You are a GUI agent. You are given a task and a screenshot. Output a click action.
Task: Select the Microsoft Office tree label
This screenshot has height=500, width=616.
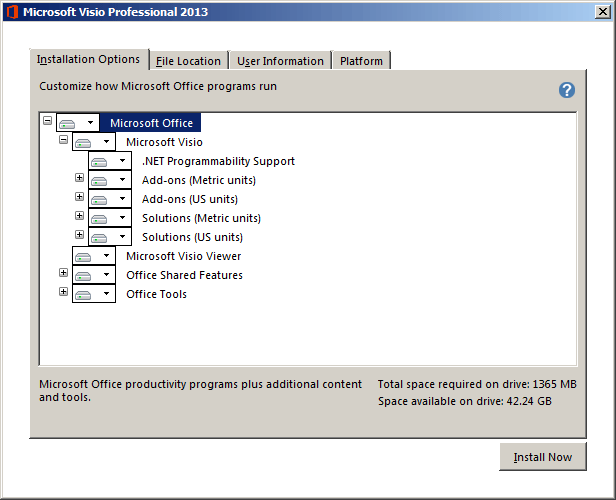[151, 123]
